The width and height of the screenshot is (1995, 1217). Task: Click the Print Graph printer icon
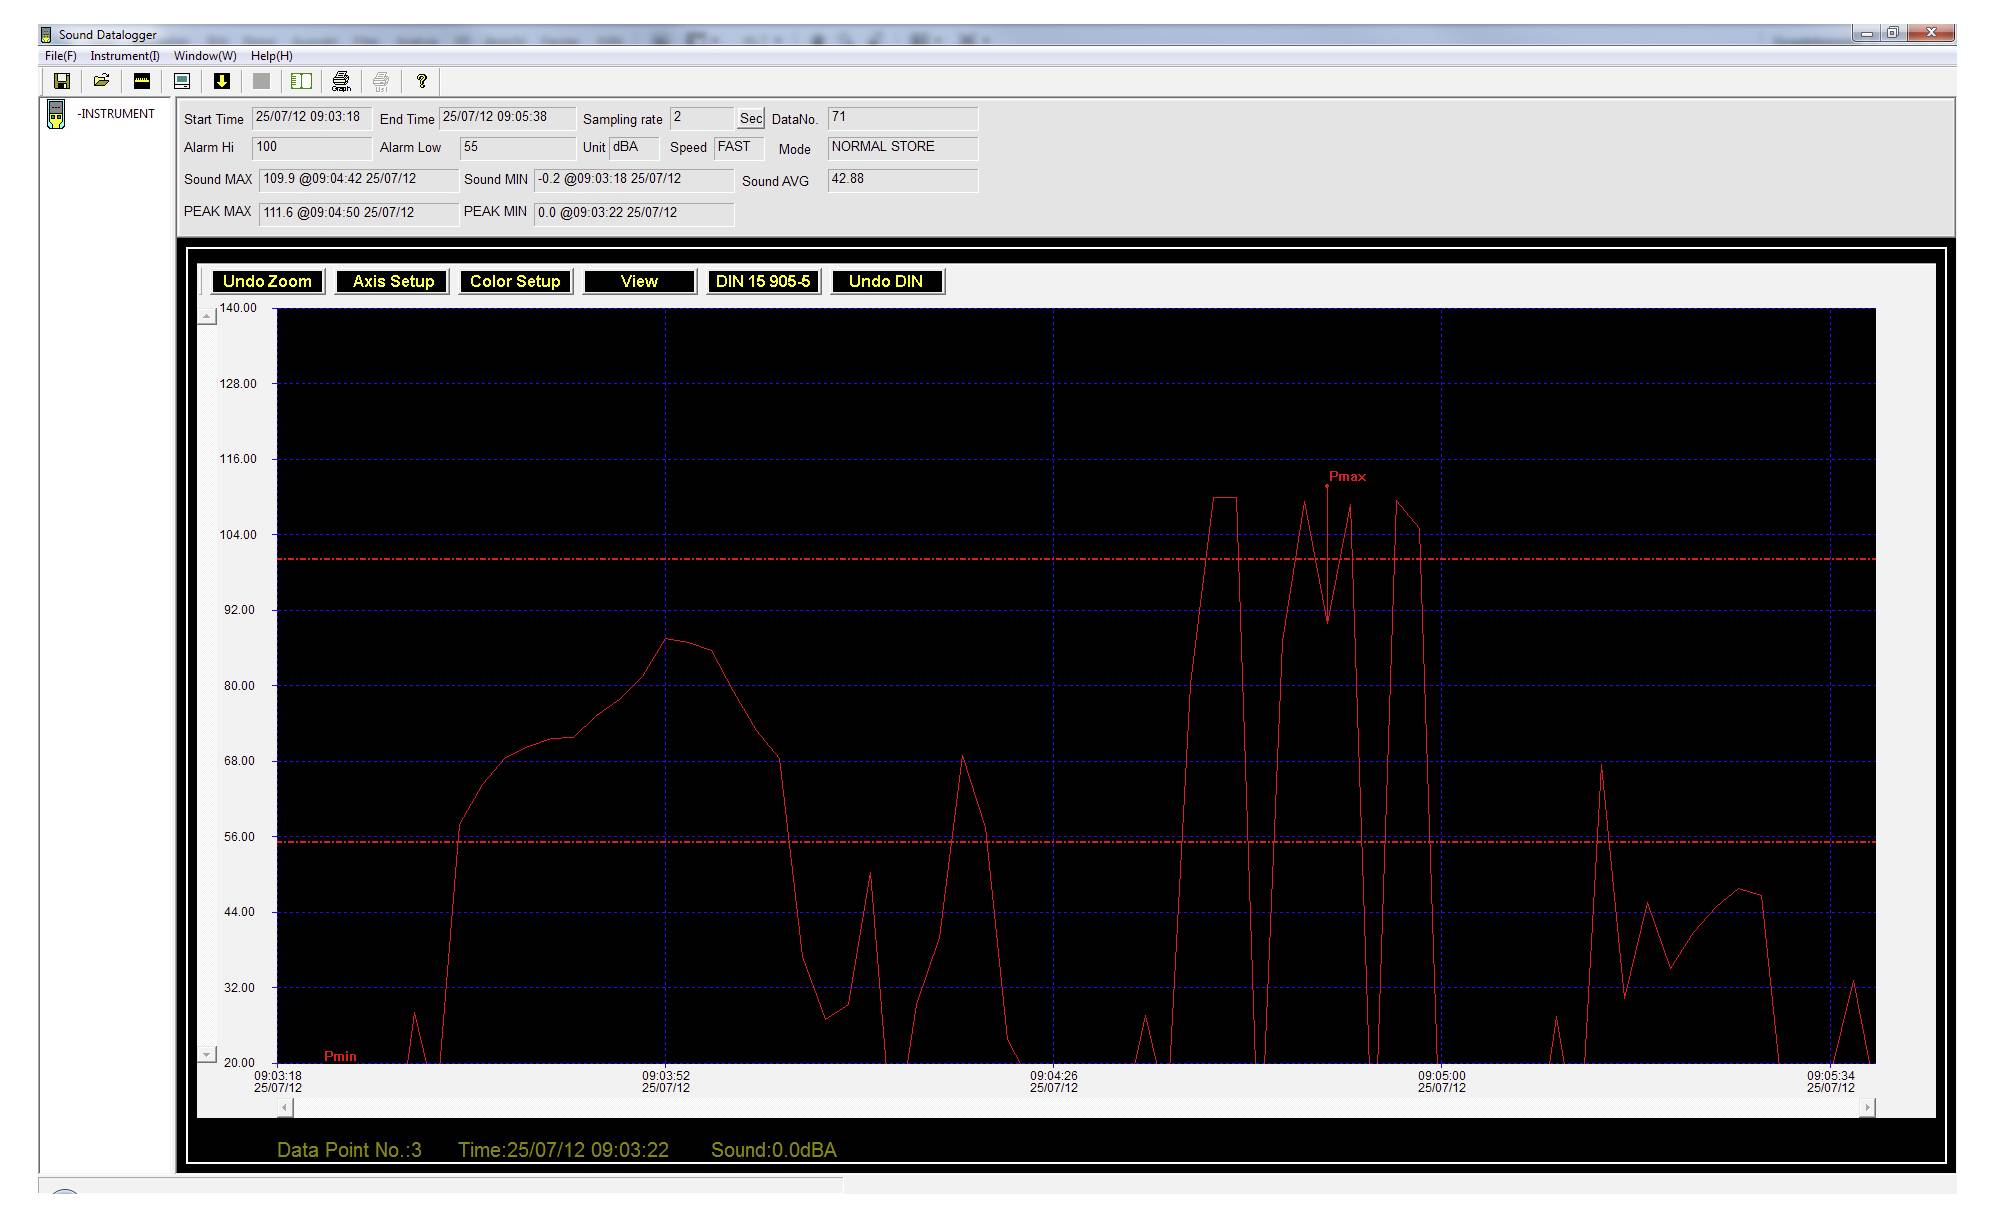(341, 81)
